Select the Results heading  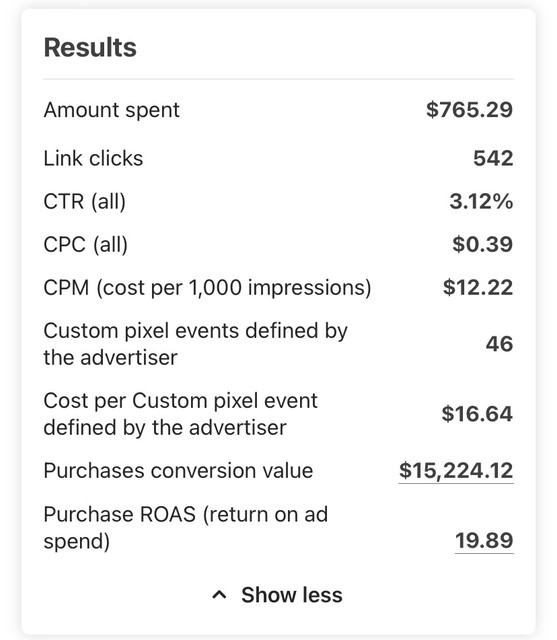90,47
